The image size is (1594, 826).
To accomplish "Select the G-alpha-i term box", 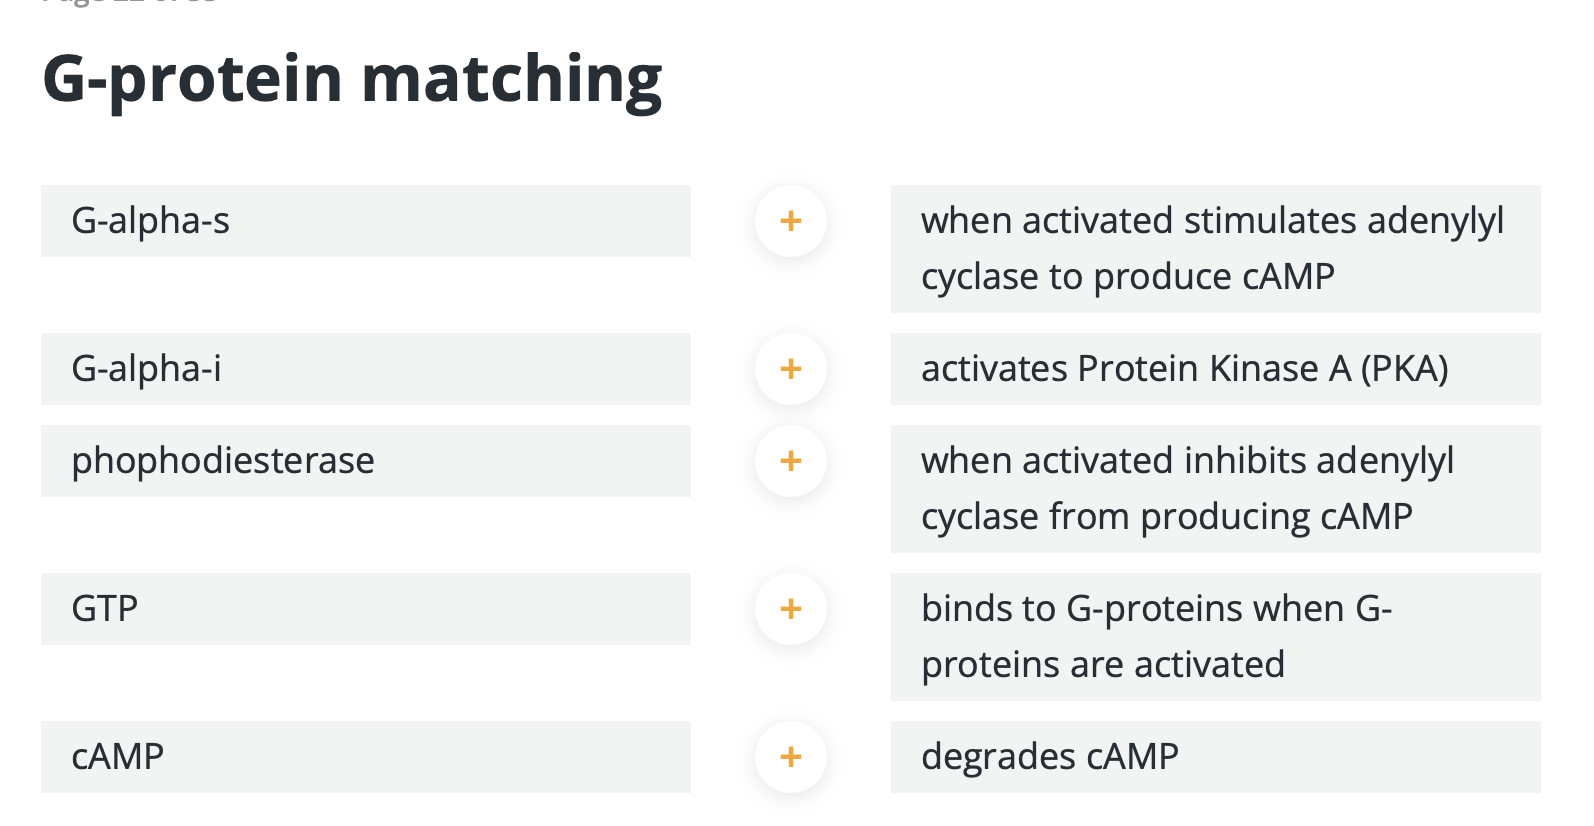I will click(x=365, y=368).
